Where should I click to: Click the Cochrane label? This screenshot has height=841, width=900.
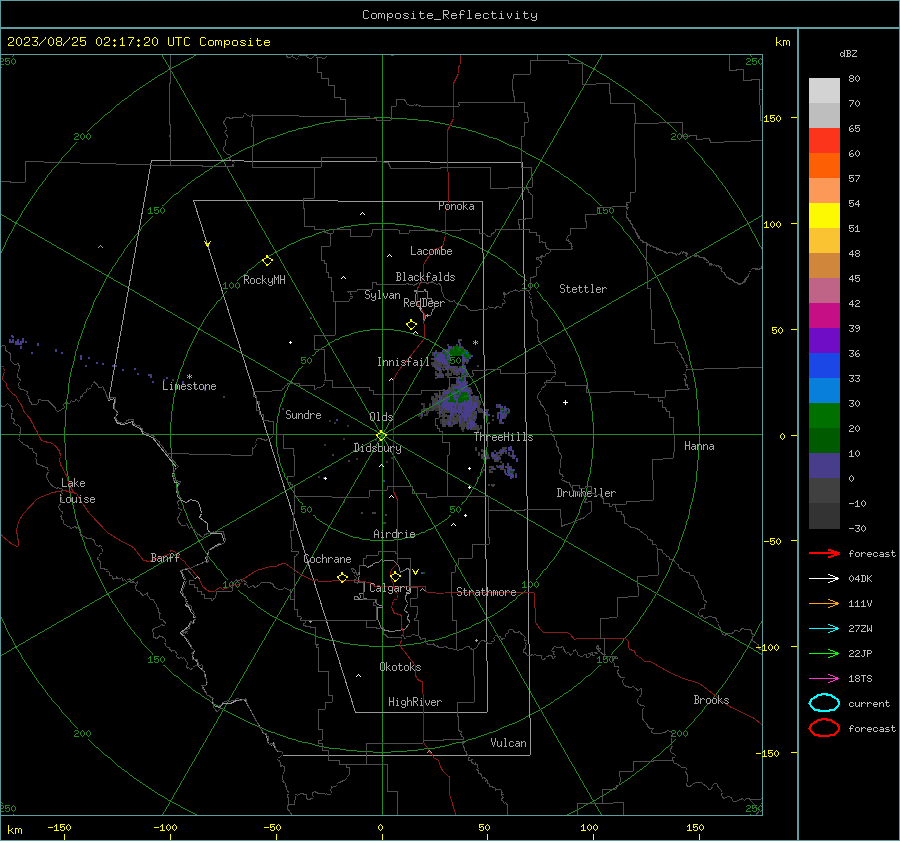click(327, 559)
